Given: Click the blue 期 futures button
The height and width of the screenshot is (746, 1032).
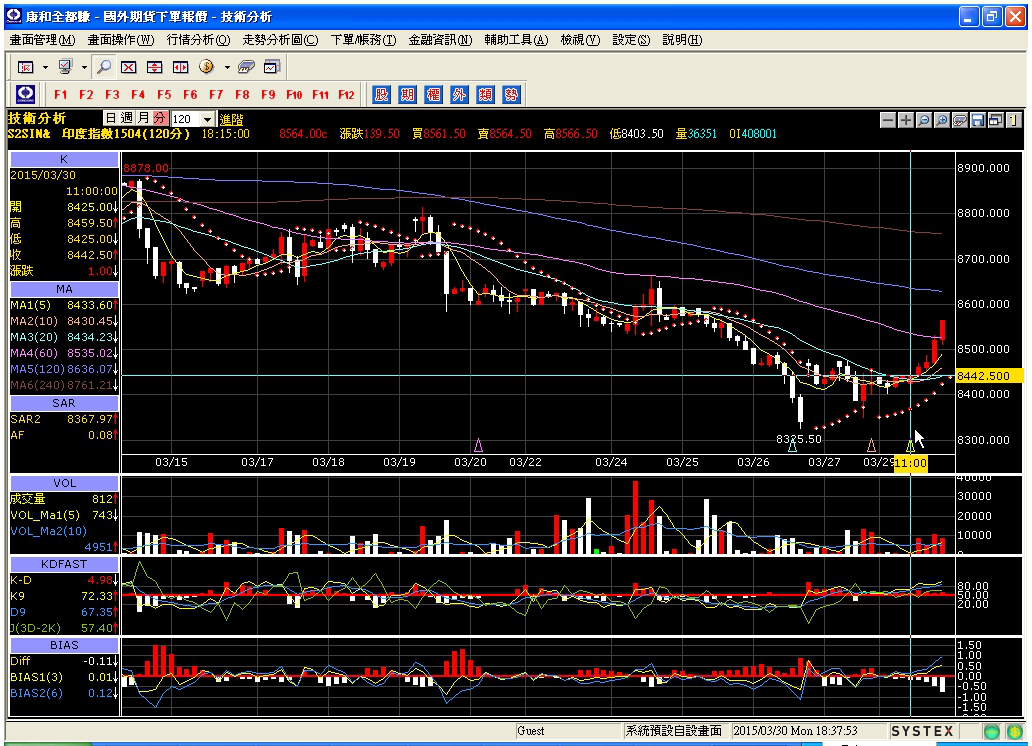Looking at the screenshot, I should [x=407, y=94].
